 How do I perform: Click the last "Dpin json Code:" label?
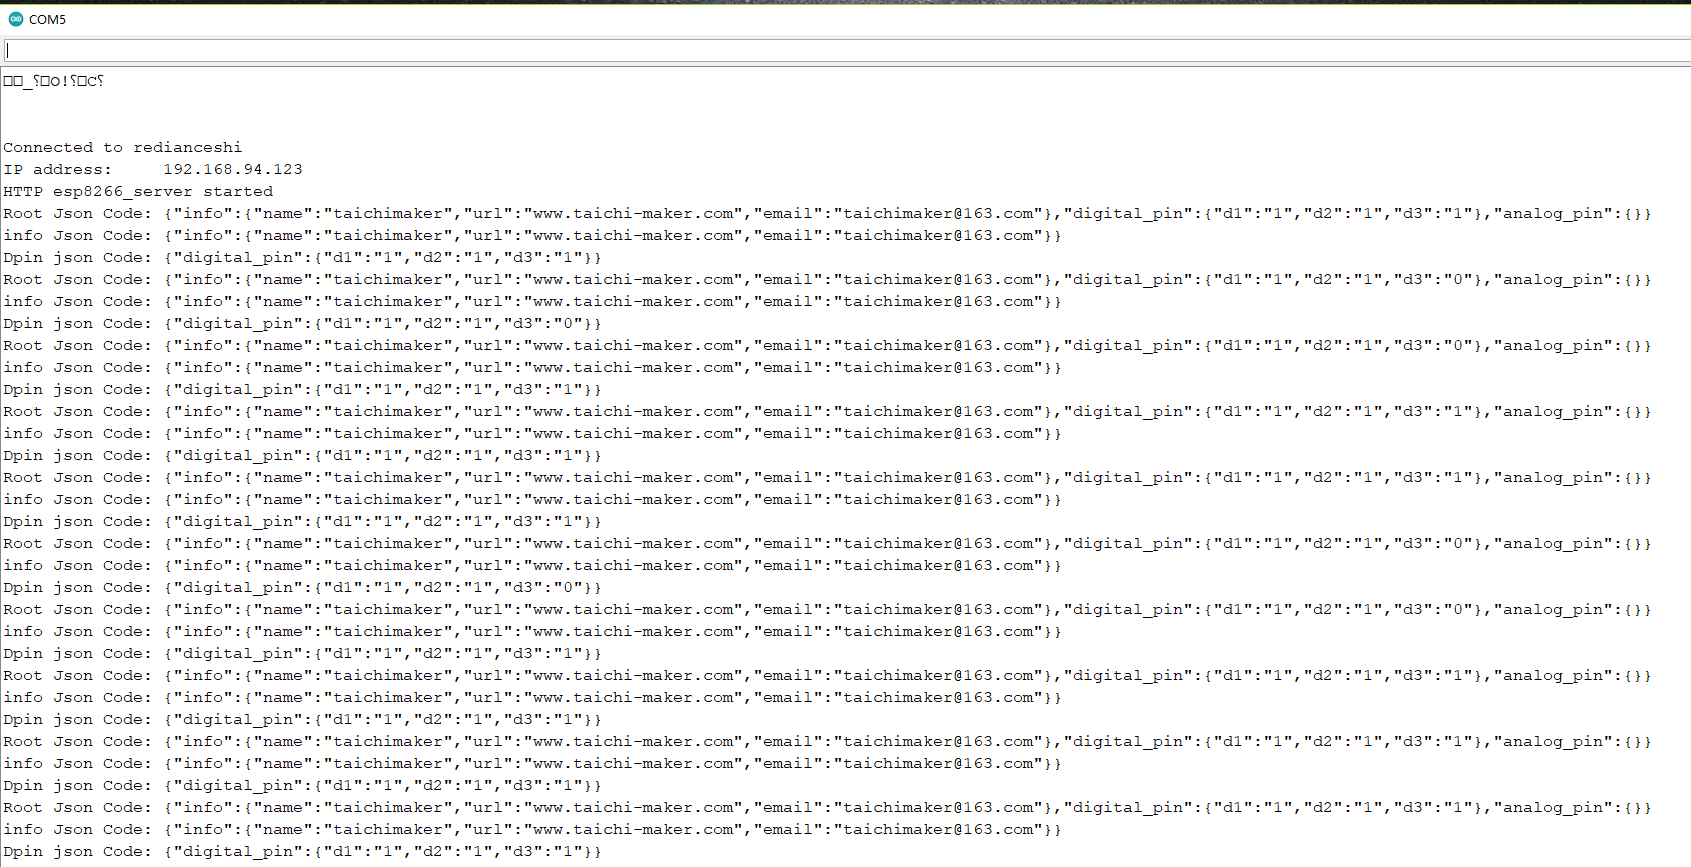tap(77, 852)
